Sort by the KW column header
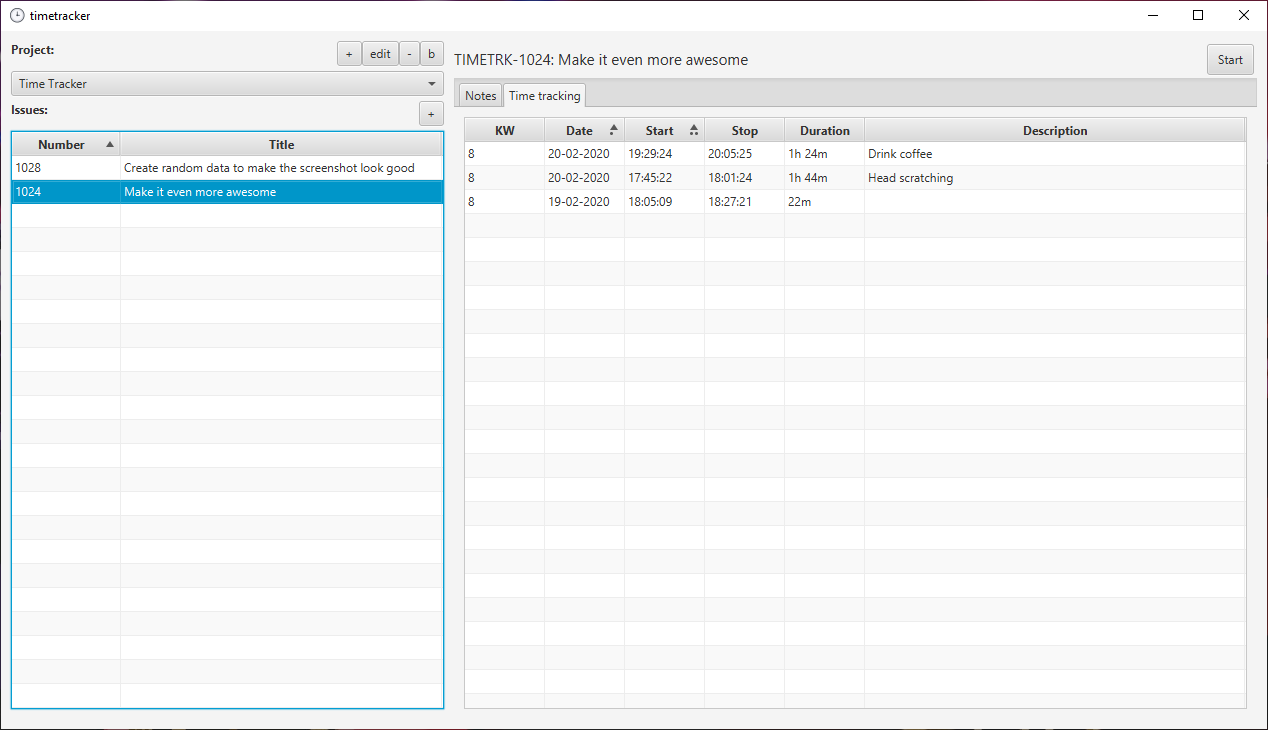The image size is (1268, 730). (505, 130)
